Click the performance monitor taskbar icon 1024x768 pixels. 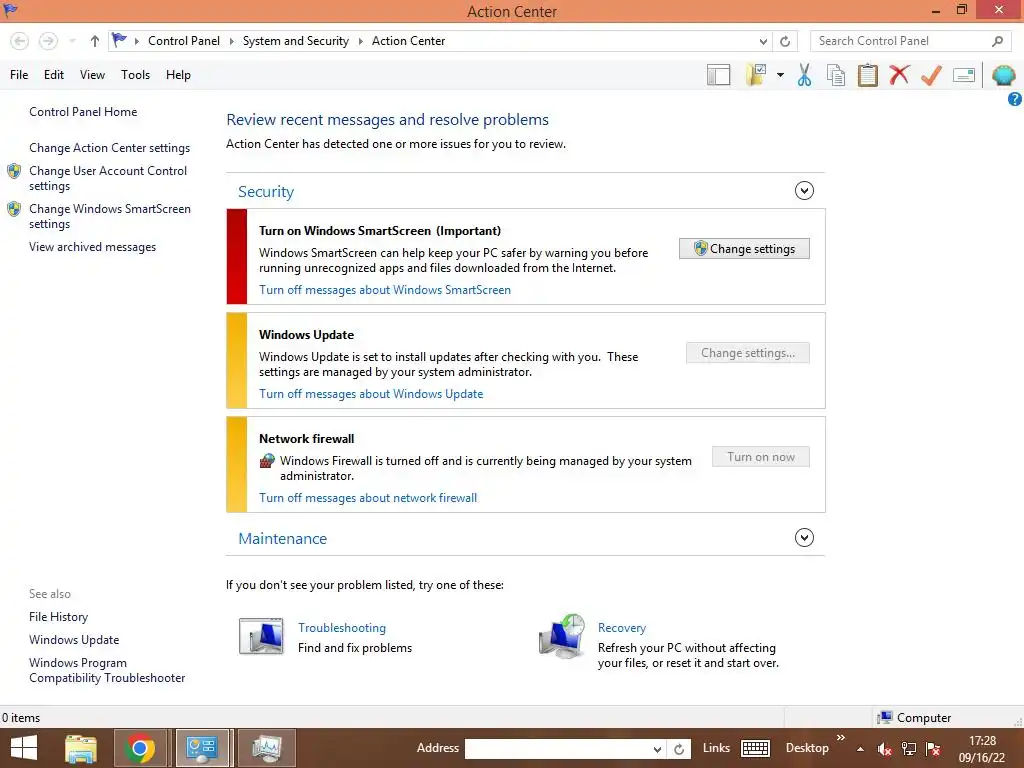tap(267, 748)
